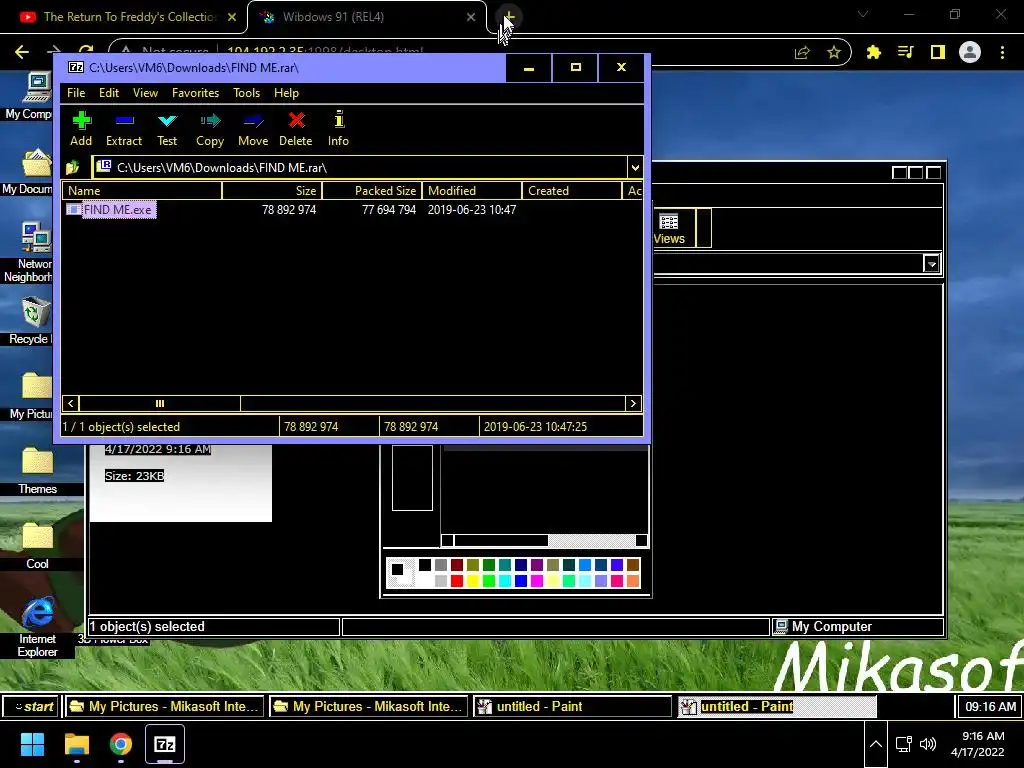Pick the bright blue swatch in Paint palette
The image size is (1024, 768).
pyautogui.click(x=520, y=581)
